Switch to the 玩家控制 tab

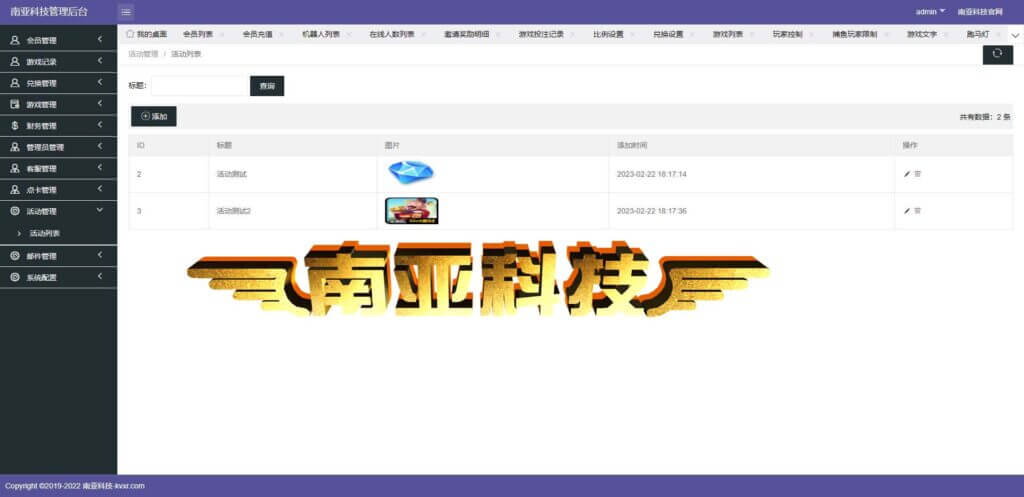788,35
